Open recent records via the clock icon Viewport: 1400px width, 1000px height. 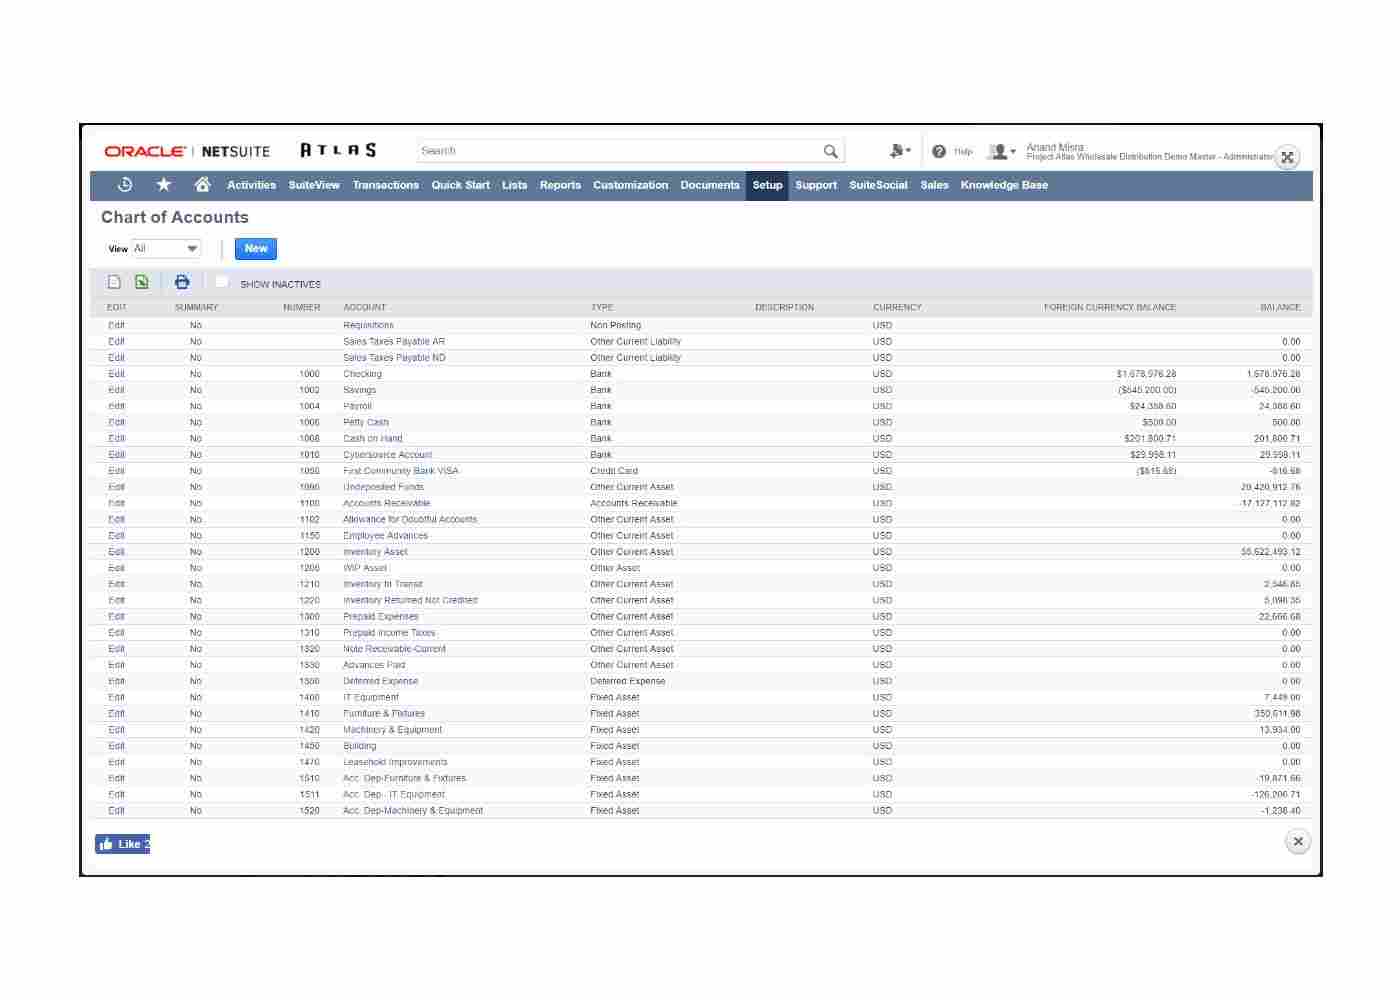pos(124,185)
